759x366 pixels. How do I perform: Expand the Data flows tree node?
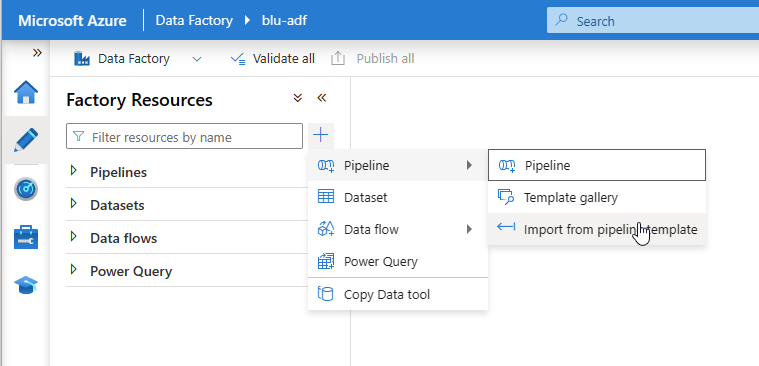coord(74,236)
